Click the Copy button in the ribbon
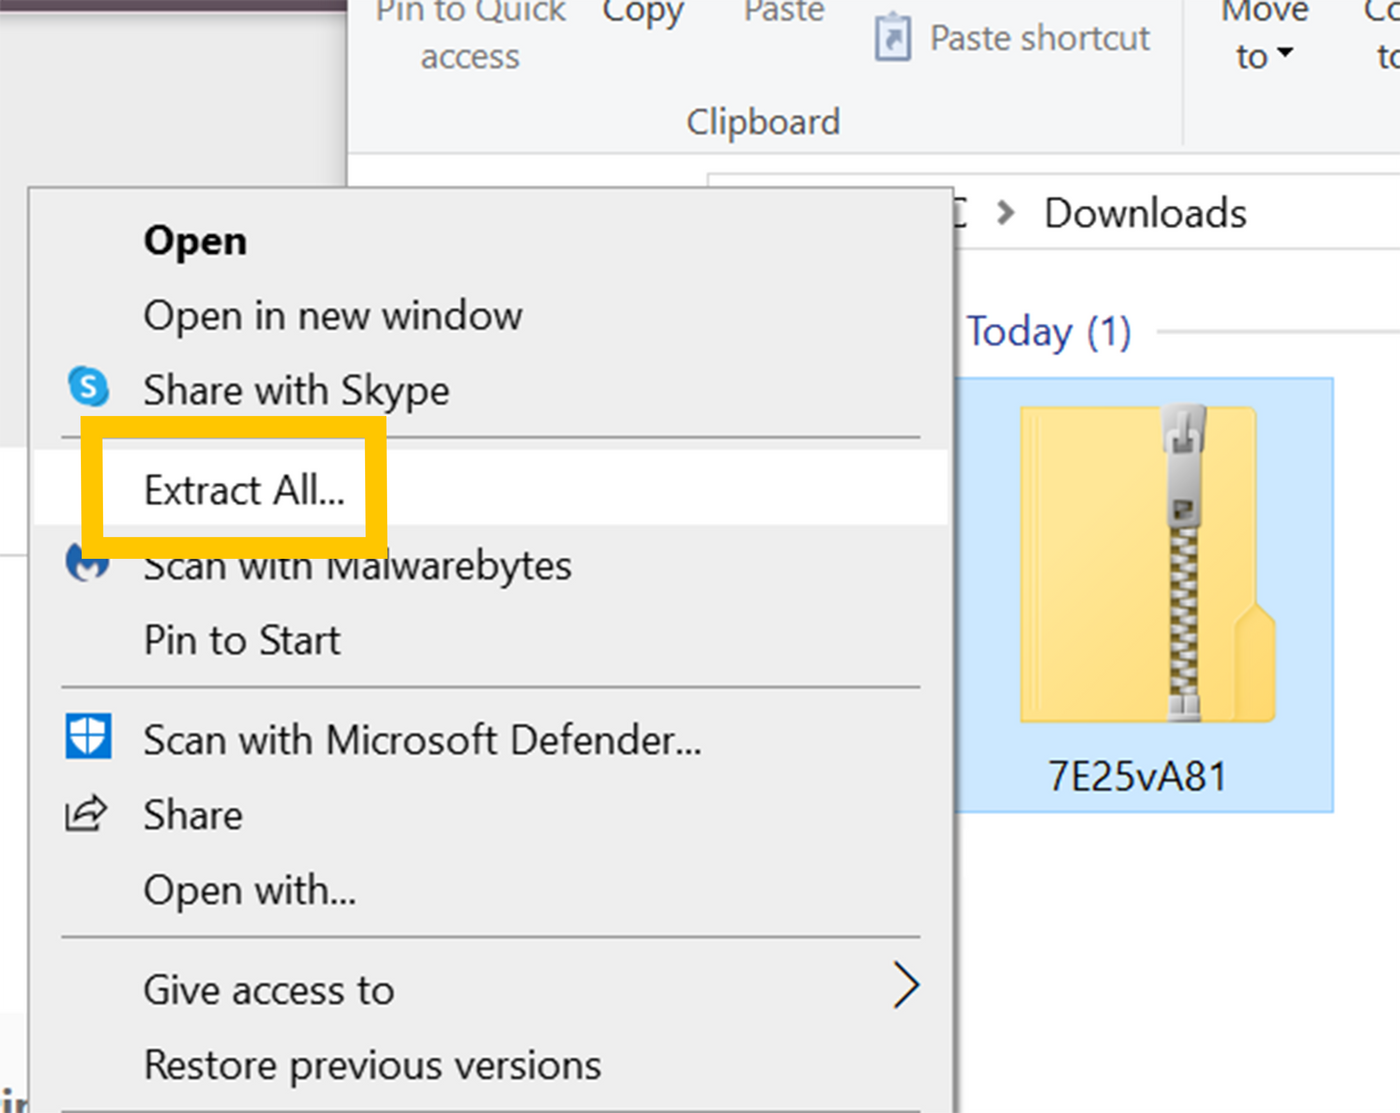This screenshot has width=1400, height=1113. pyautogui.click(x=642, y=14)
